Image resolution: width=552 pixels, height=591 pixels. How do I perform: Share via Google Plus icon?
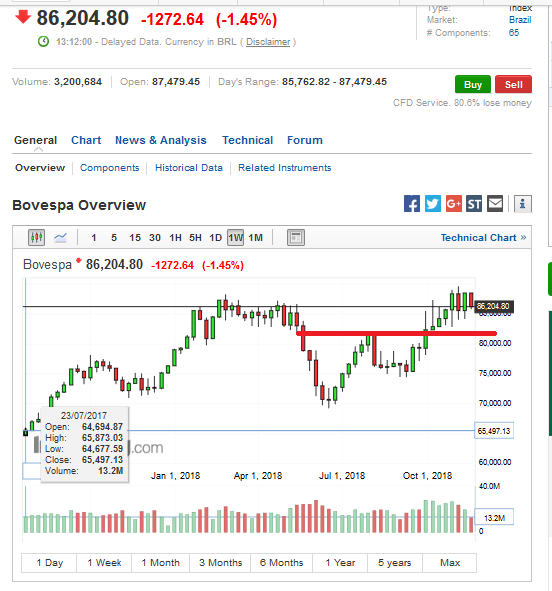454,204
